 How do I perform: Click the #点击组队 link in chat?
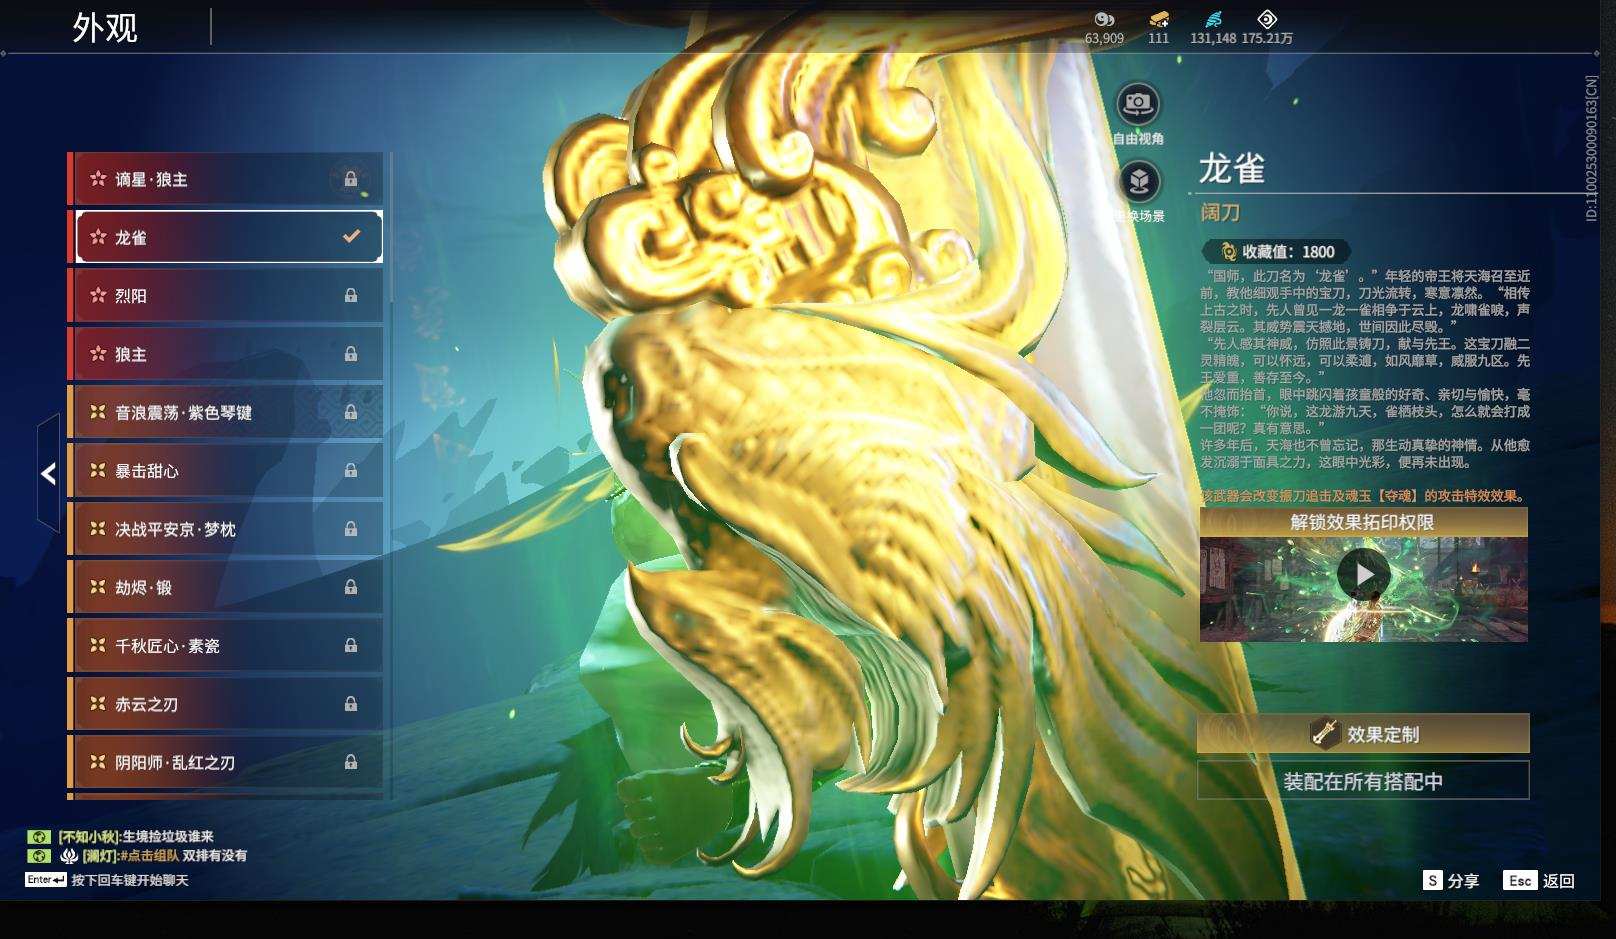click(x=150, y=856)
